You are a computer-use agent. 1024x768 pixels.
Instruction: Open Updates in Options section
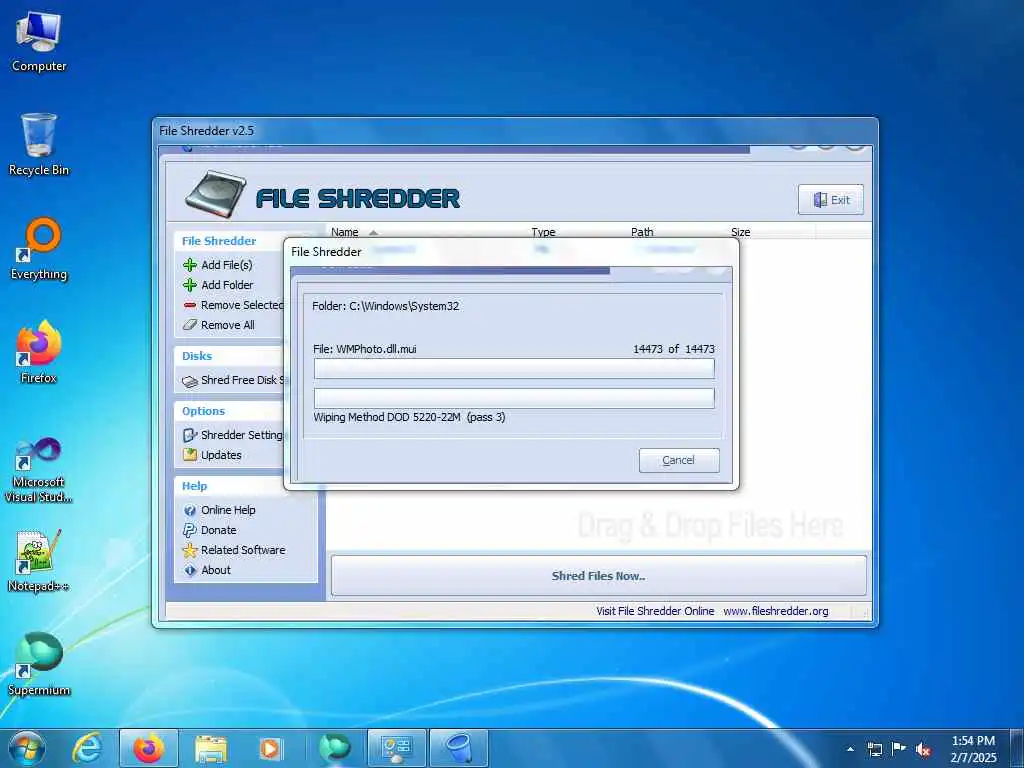click(x=221, y=455)
